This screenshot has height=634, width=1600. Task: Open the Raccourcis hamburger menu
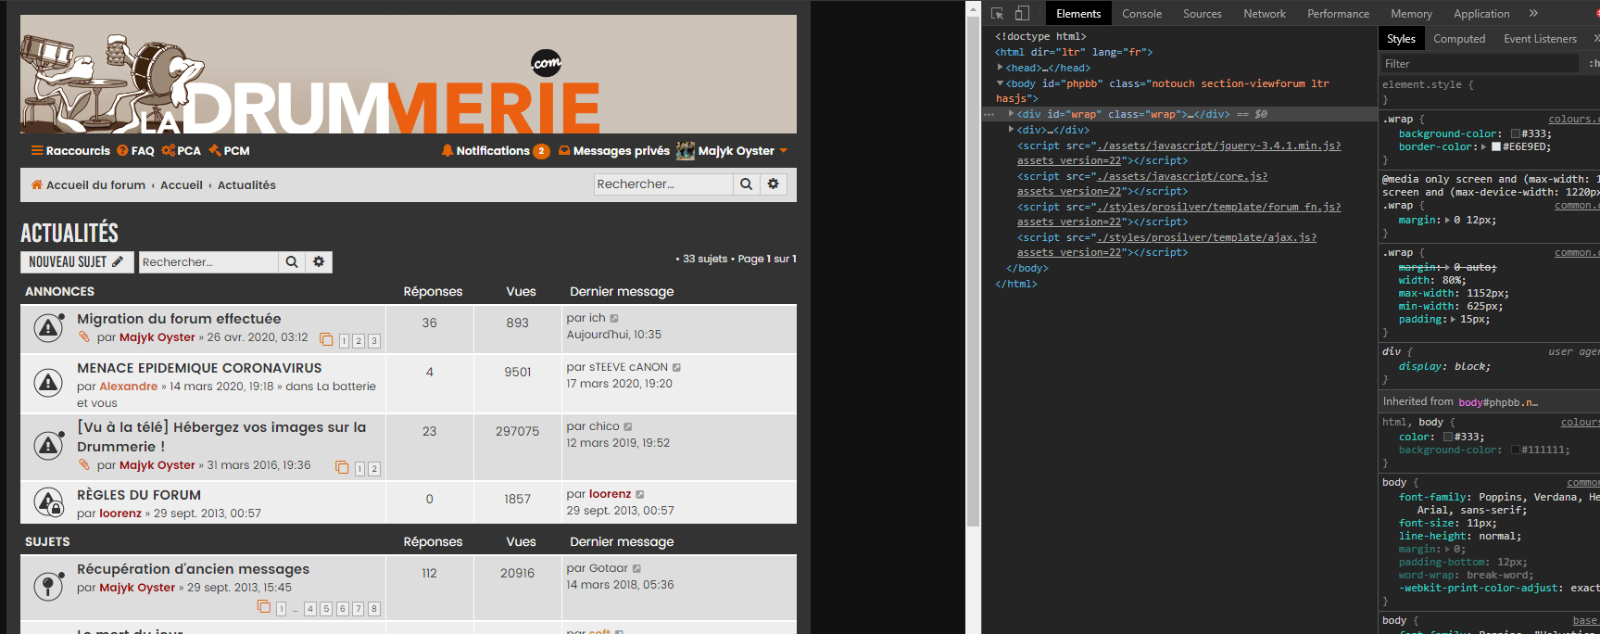click(70, 151)
